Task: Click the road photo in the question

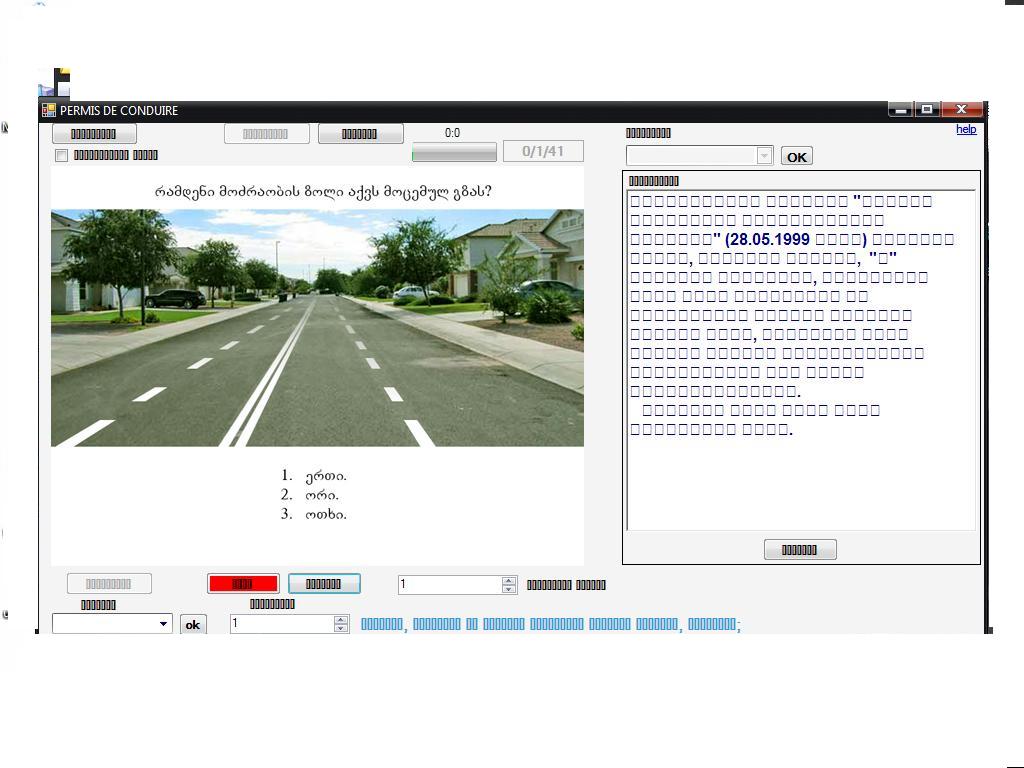Action: pyautogui.click(x=317, y=328)
